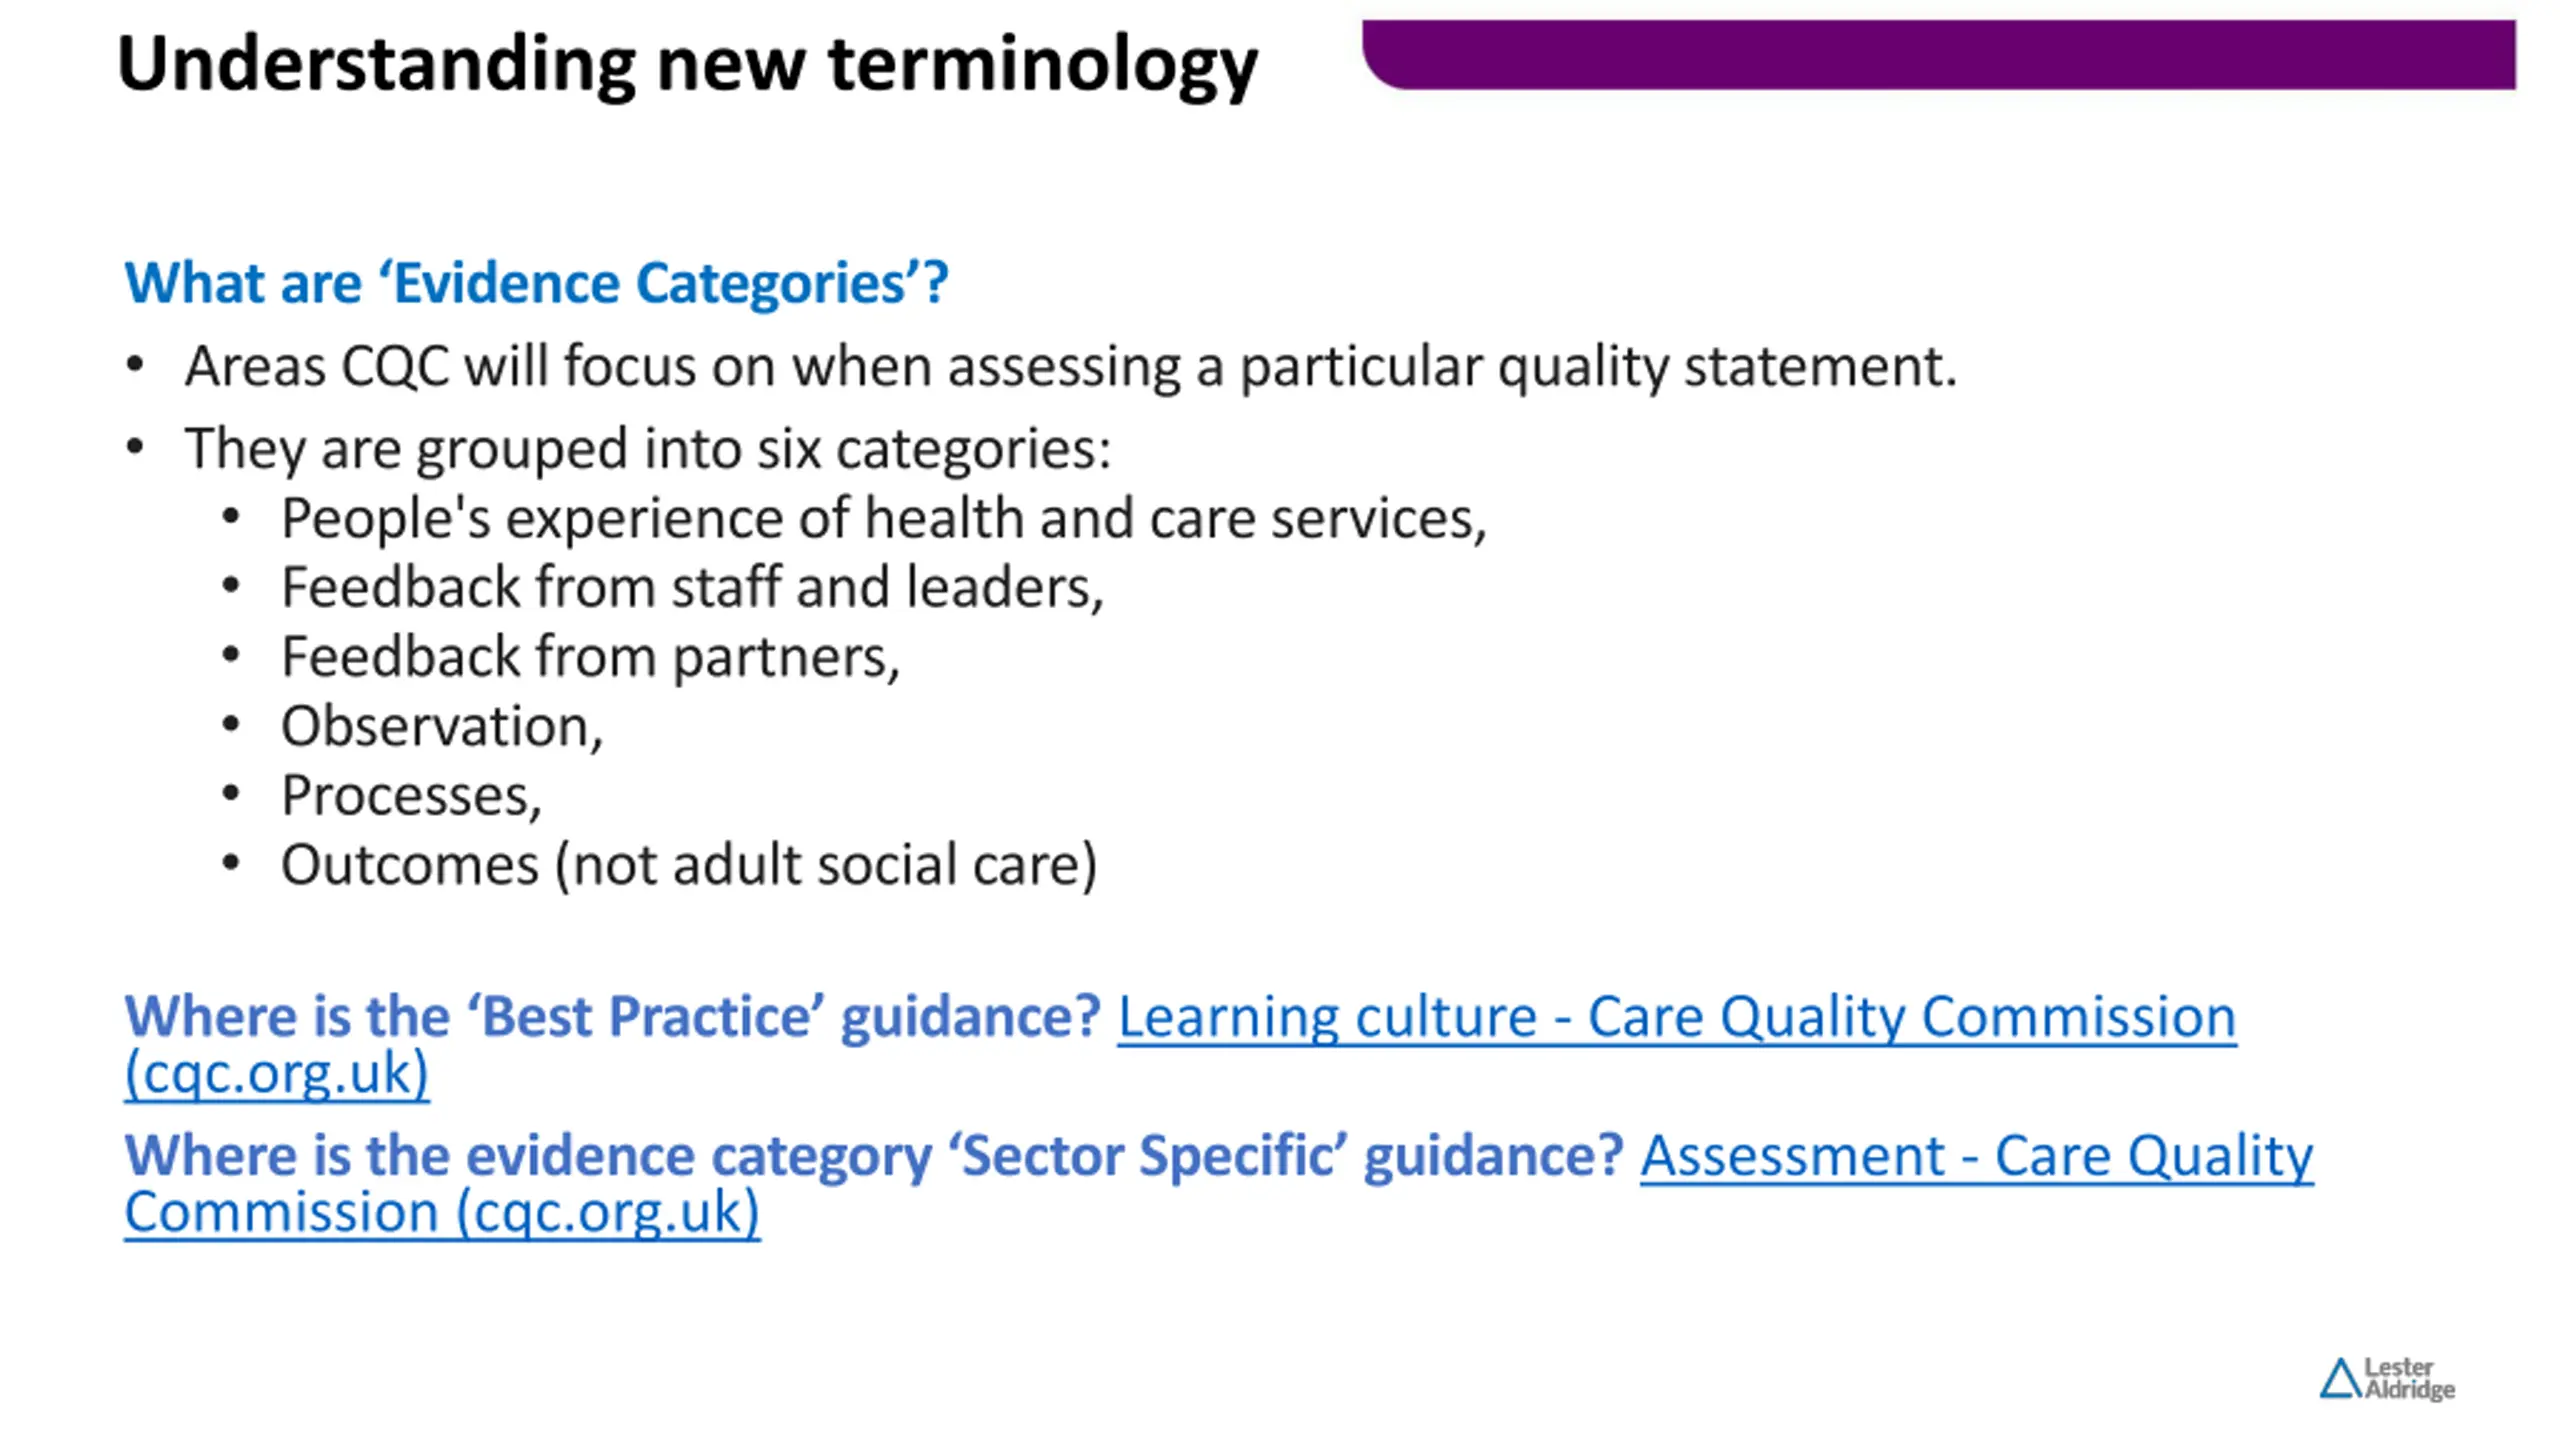Image resolution: width=2560 pixels, height=1440 pixels.
Task: Click 'They are grouped into six categories' bullet
Action: click(x=648, y=448)
